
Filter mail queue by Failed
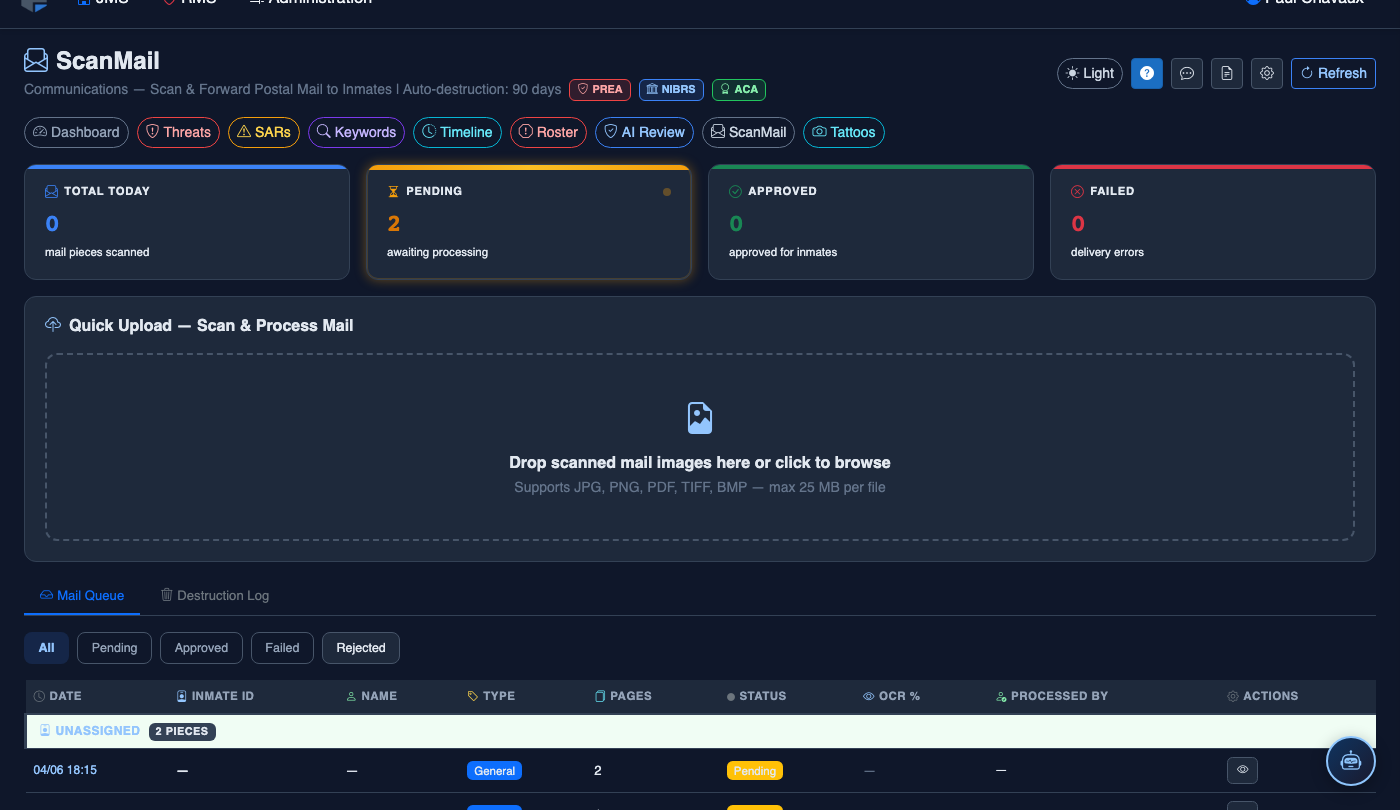[x=282, y=648]
